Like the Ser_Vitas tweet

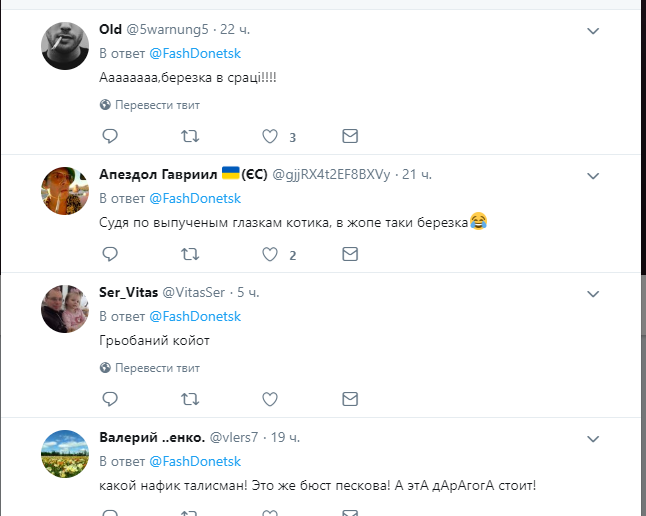point(269,399)
